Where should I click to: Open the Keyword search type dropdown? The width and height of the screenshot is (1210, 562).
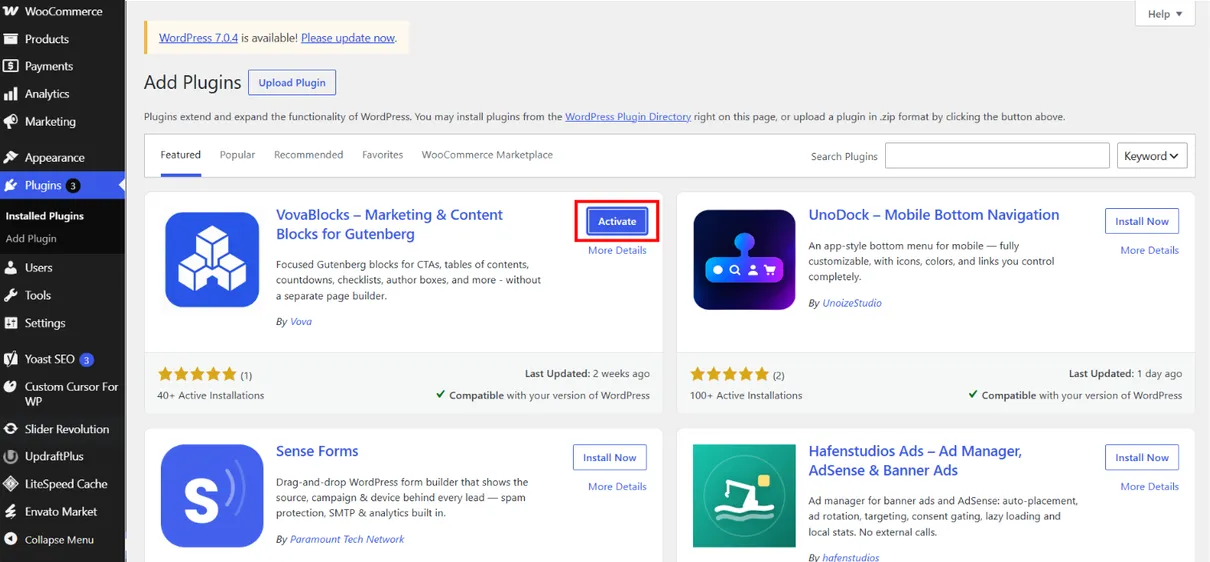[1152, 156]
